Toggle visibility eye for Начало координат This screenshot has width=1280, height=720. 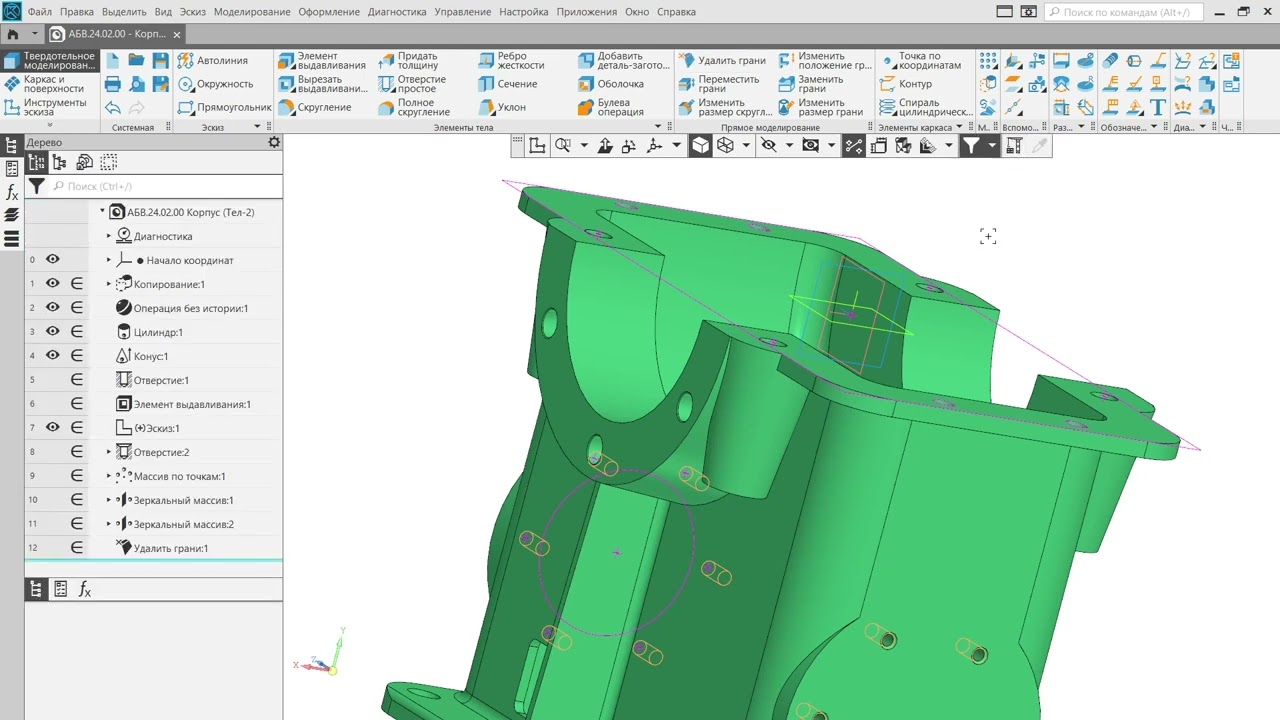tap(53, 260)
